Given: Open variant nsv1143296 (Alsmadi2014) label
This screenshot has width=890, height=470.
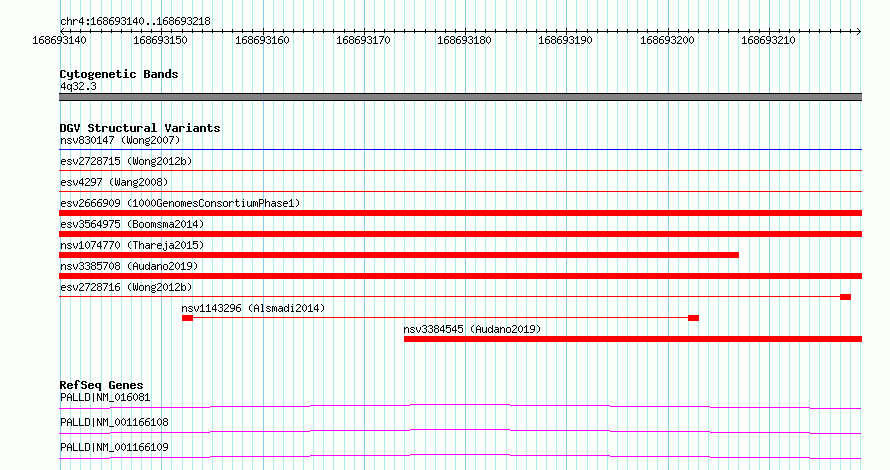Looking at the screenshot, I should 253,308.
